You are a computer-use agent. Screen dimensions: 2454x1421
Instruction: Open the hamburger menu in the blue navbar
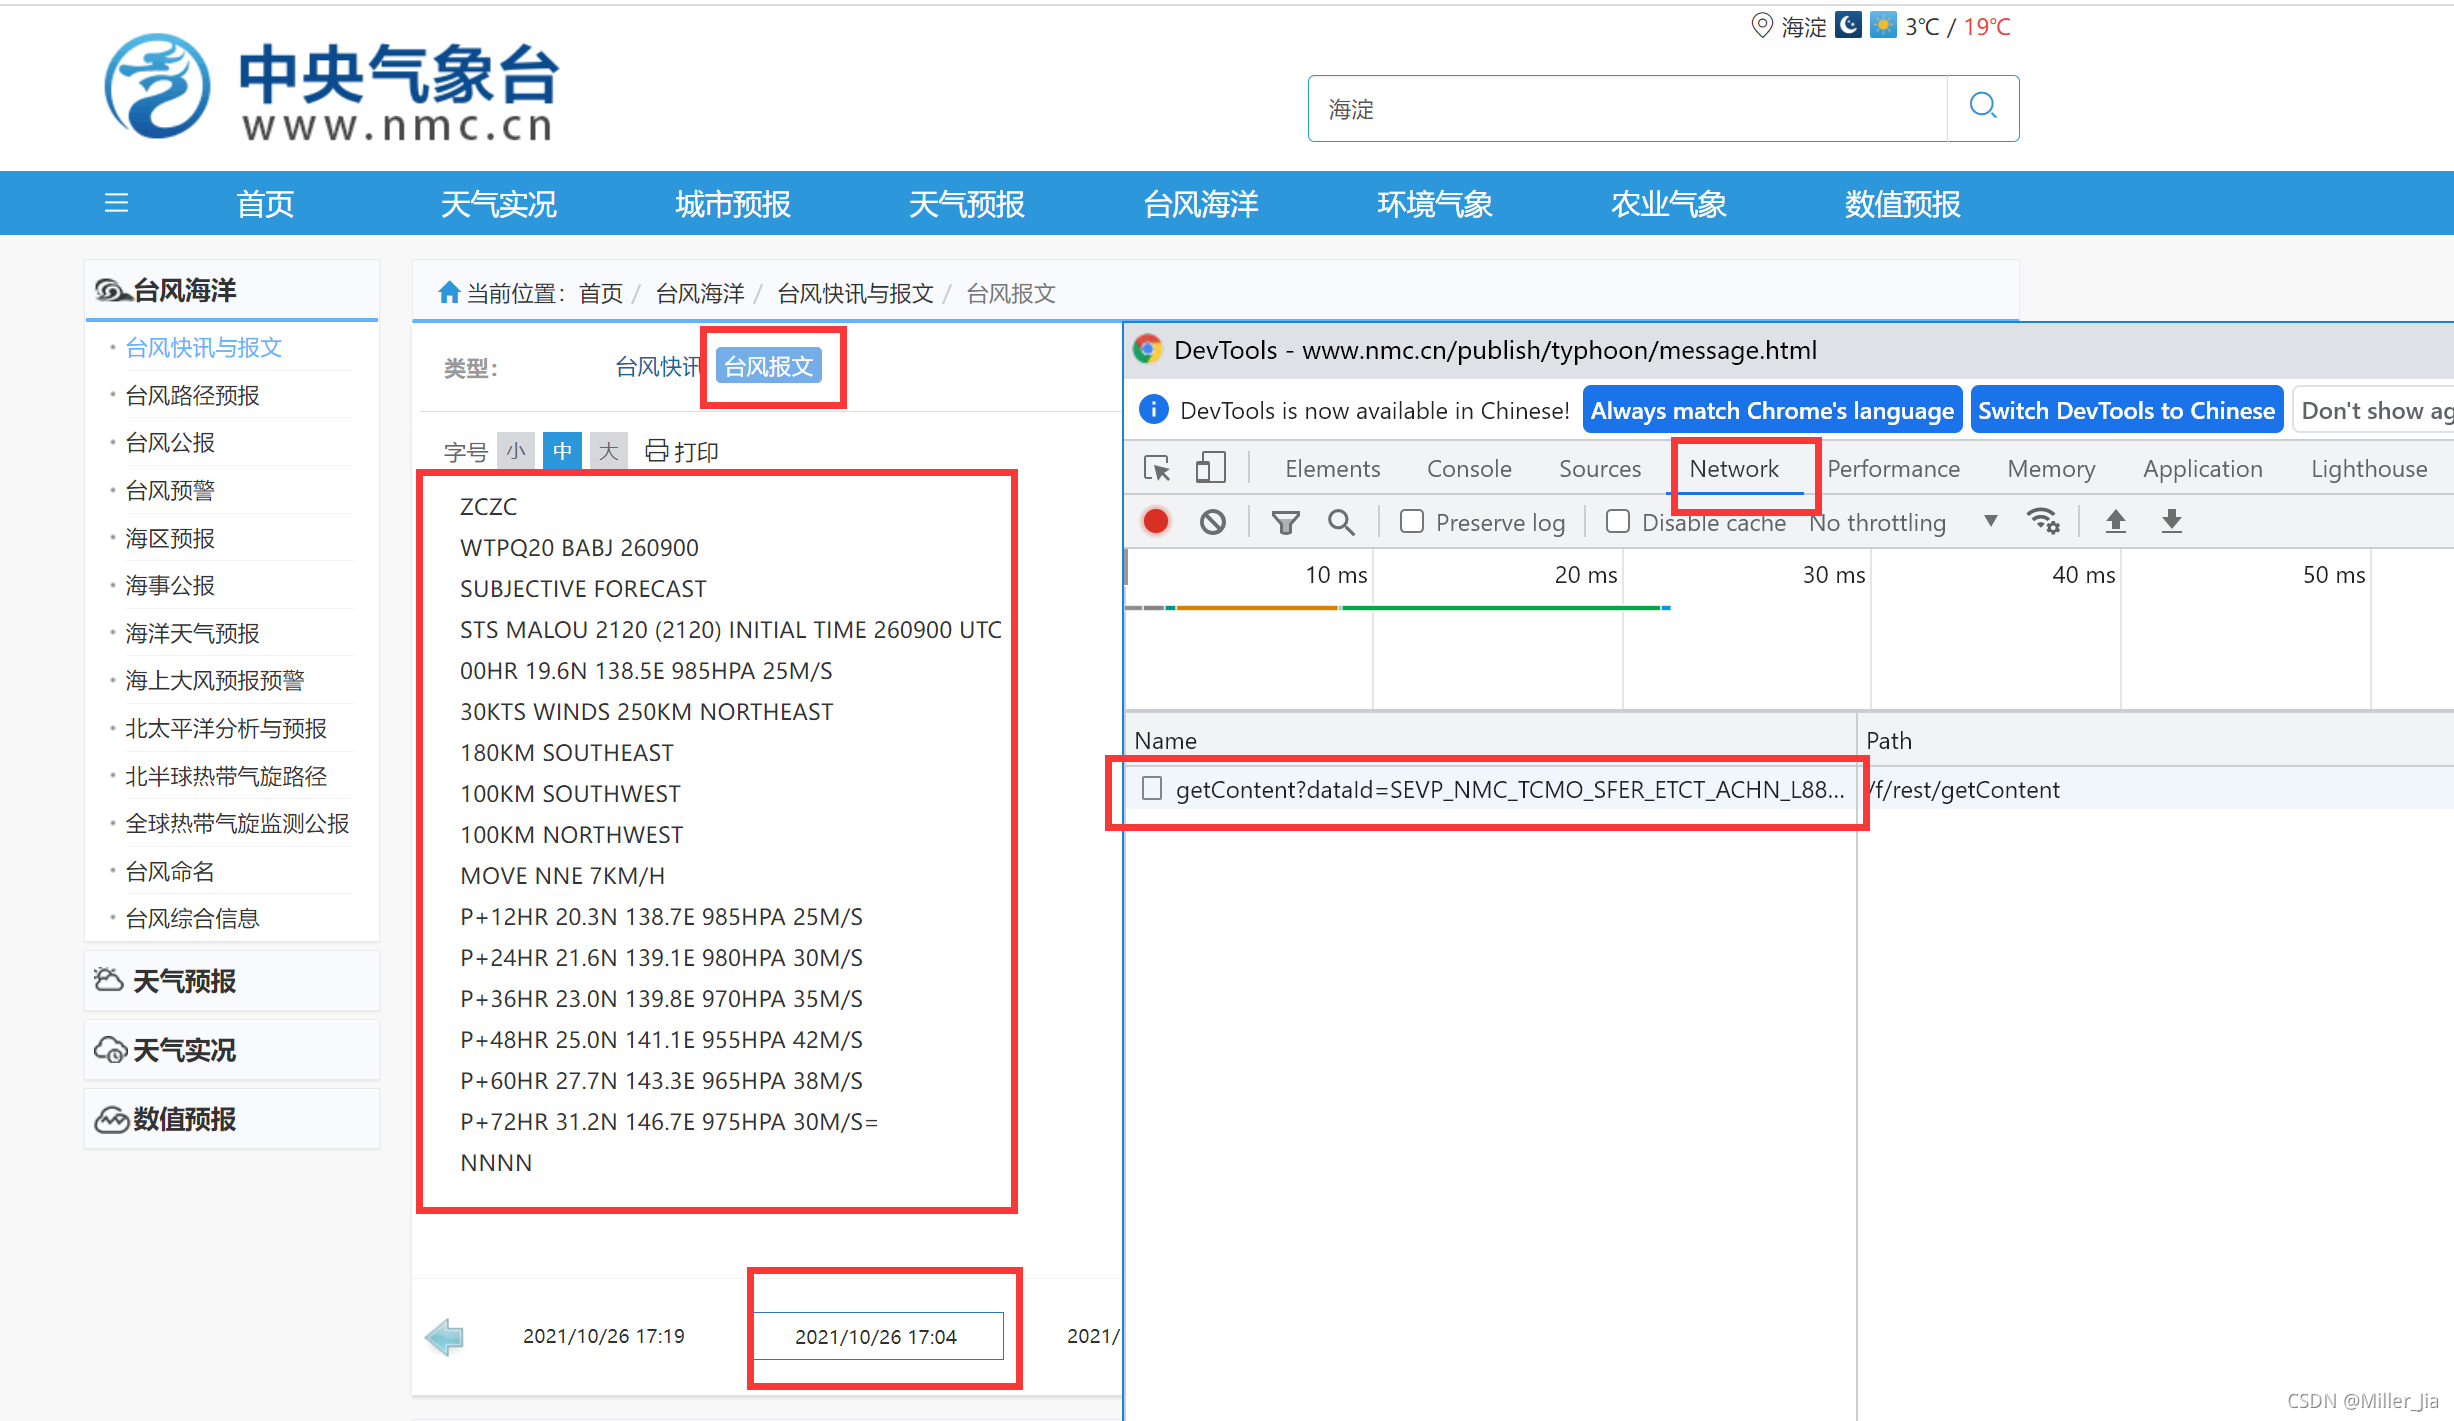tap(116, 203)
